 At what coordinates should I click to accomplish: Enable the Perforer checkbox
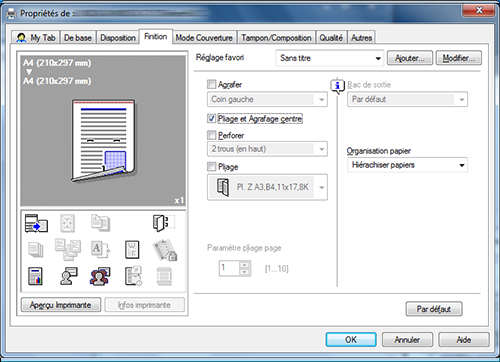click(x=211, y=135)
